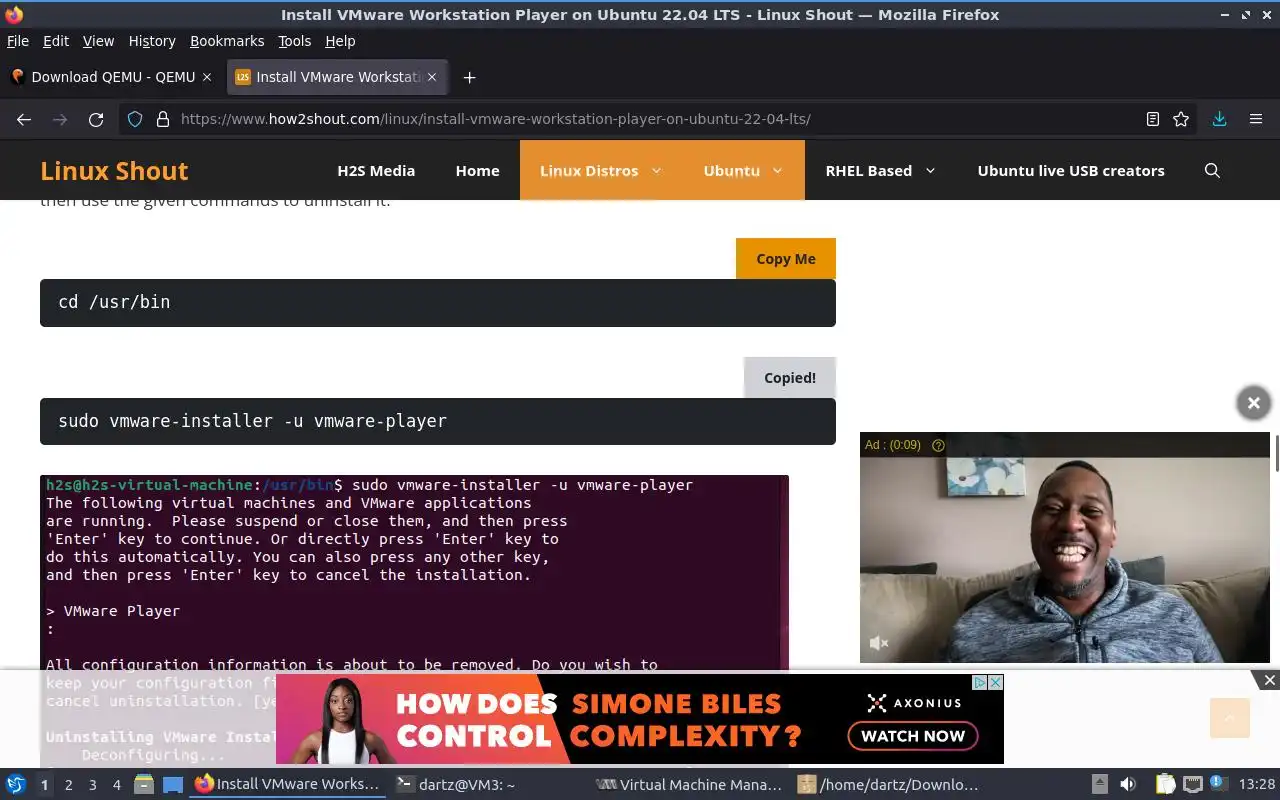Open the tracking protection shield icon
This screenshot has height=800, width=1280.
click(135, 119)
